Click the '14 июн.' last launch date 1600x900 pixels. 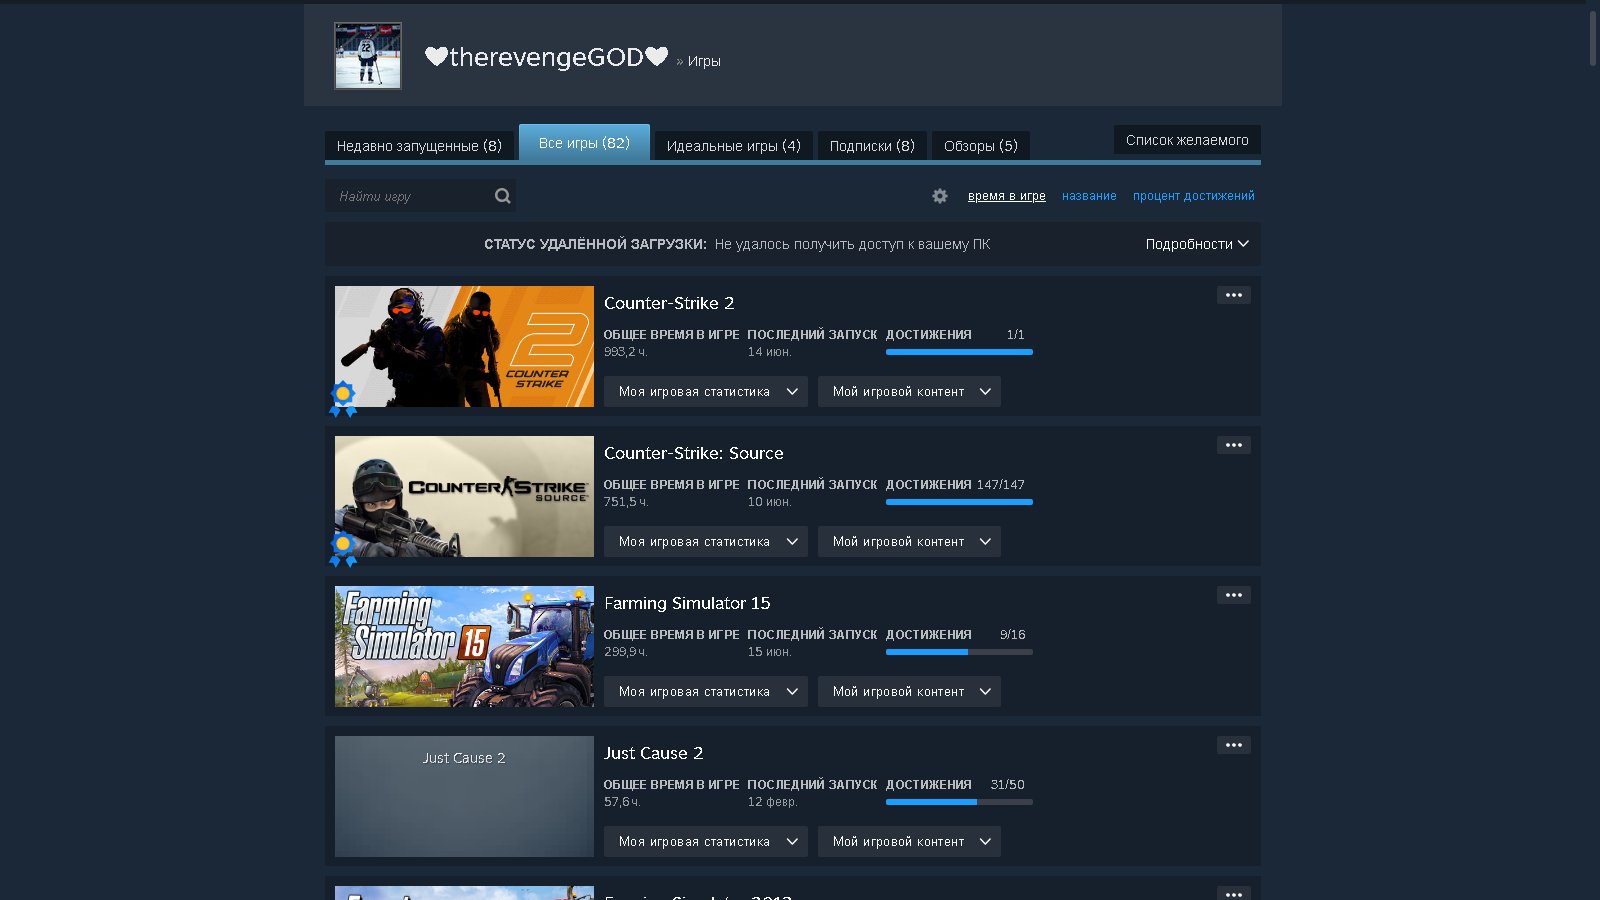[770, 352]
